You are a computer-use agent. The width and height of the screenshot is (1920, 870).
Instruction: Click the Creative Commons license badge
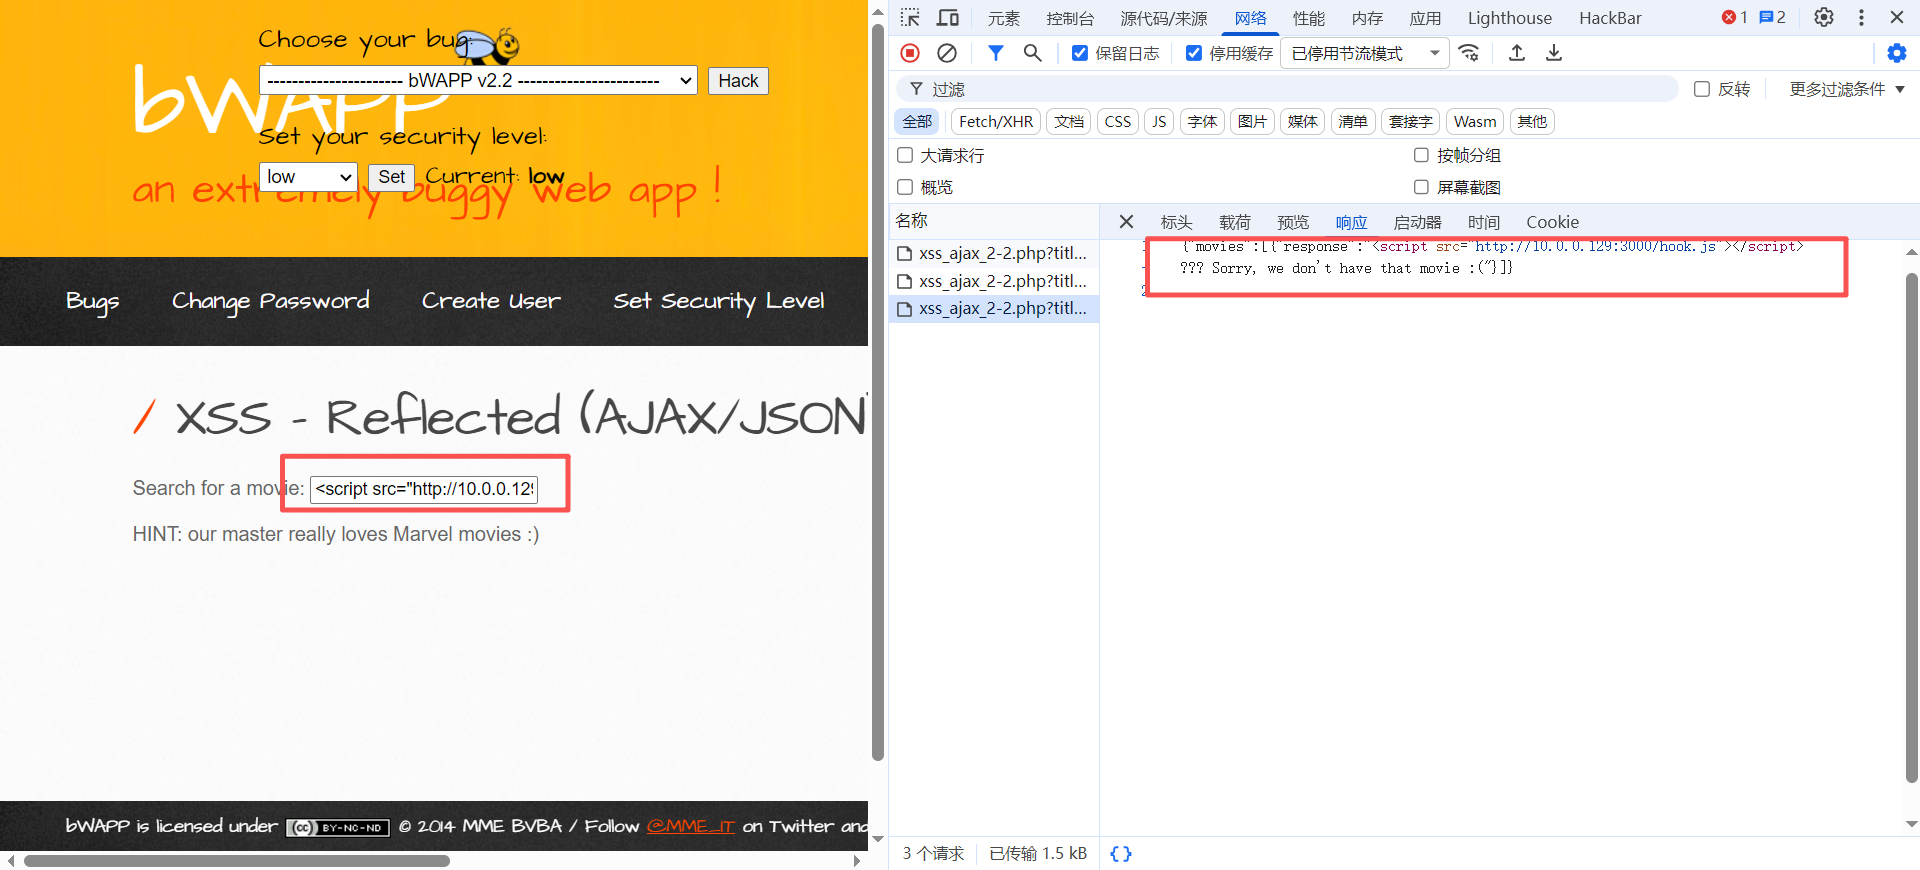tap(338, 828)
